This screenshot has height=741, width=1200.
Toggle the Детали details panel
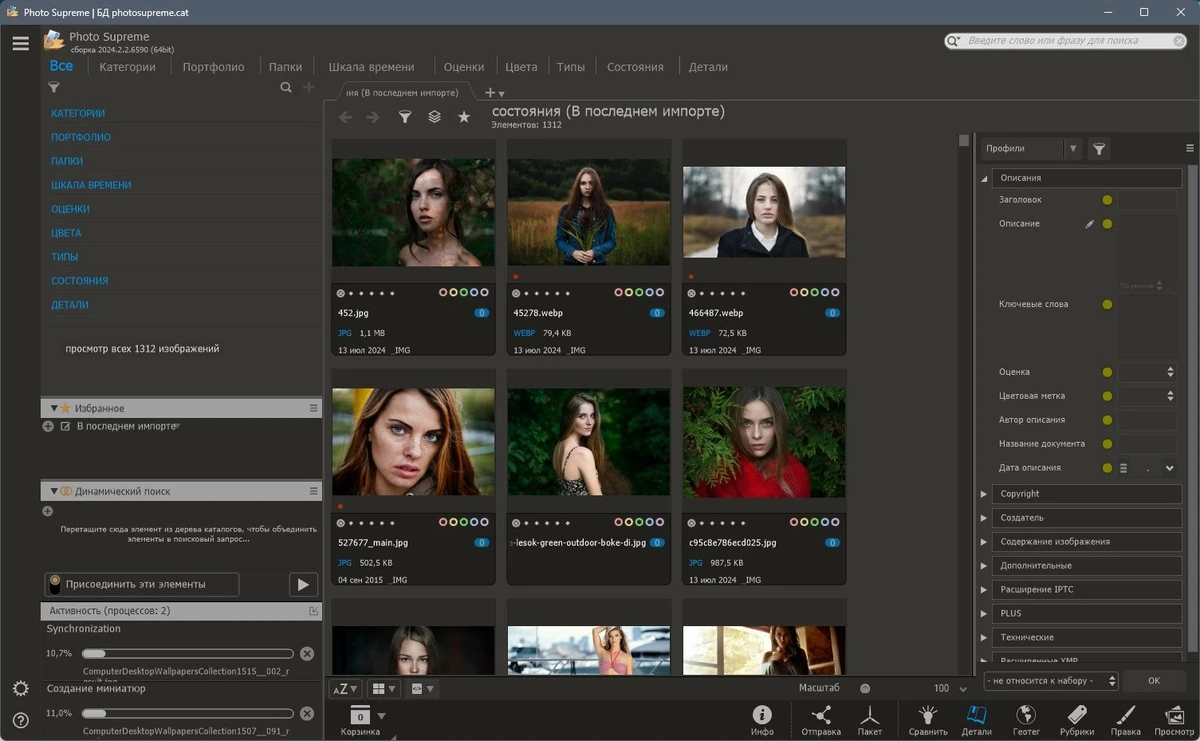(977, 720)
